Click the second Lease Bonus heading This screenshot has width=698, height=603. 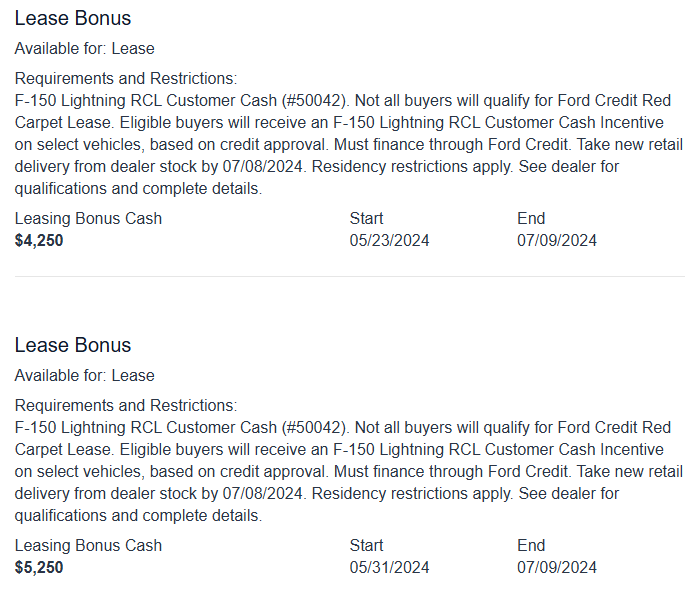click(x=73, y=346)
